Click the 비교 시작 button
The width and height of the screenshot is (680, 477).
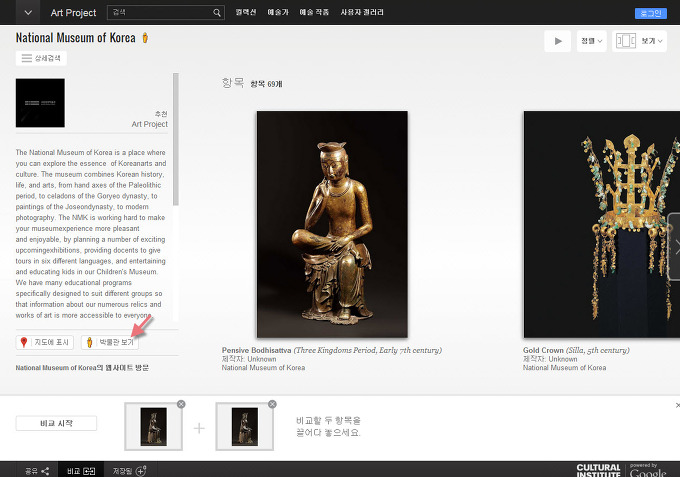(56, 423)
